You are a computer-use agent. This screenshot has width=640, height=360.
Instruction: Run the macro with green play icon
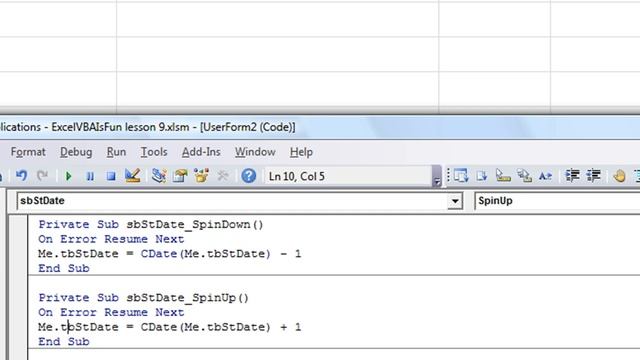(69, 176)
